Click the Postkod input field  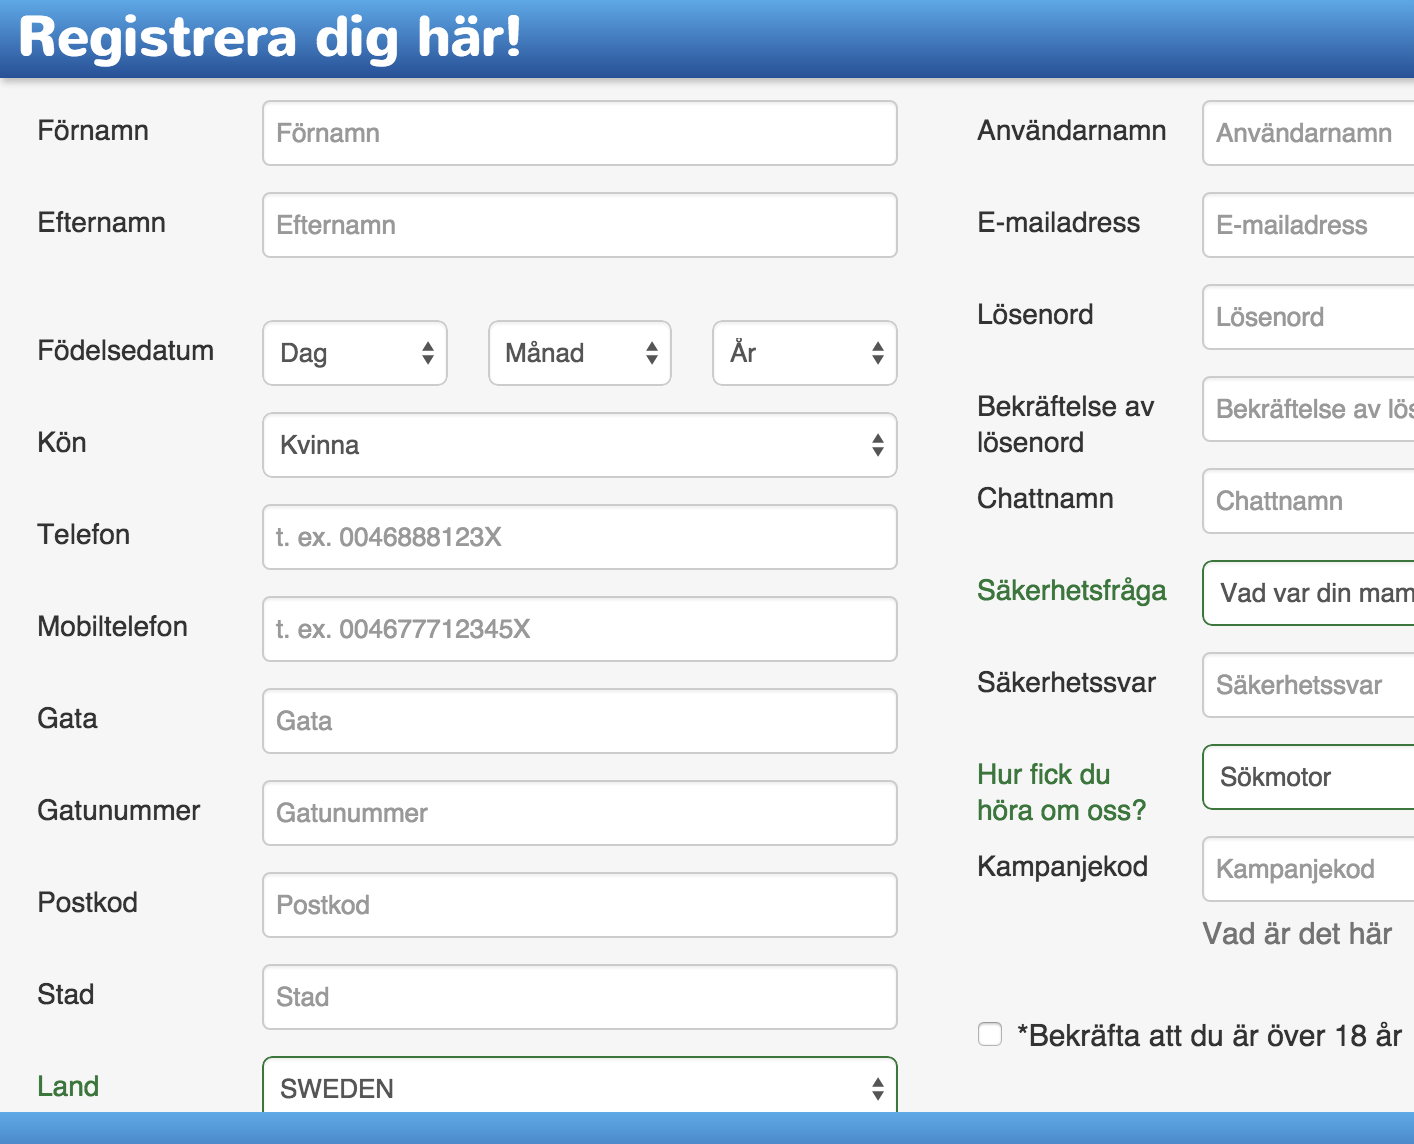click(x=579, y=905)
